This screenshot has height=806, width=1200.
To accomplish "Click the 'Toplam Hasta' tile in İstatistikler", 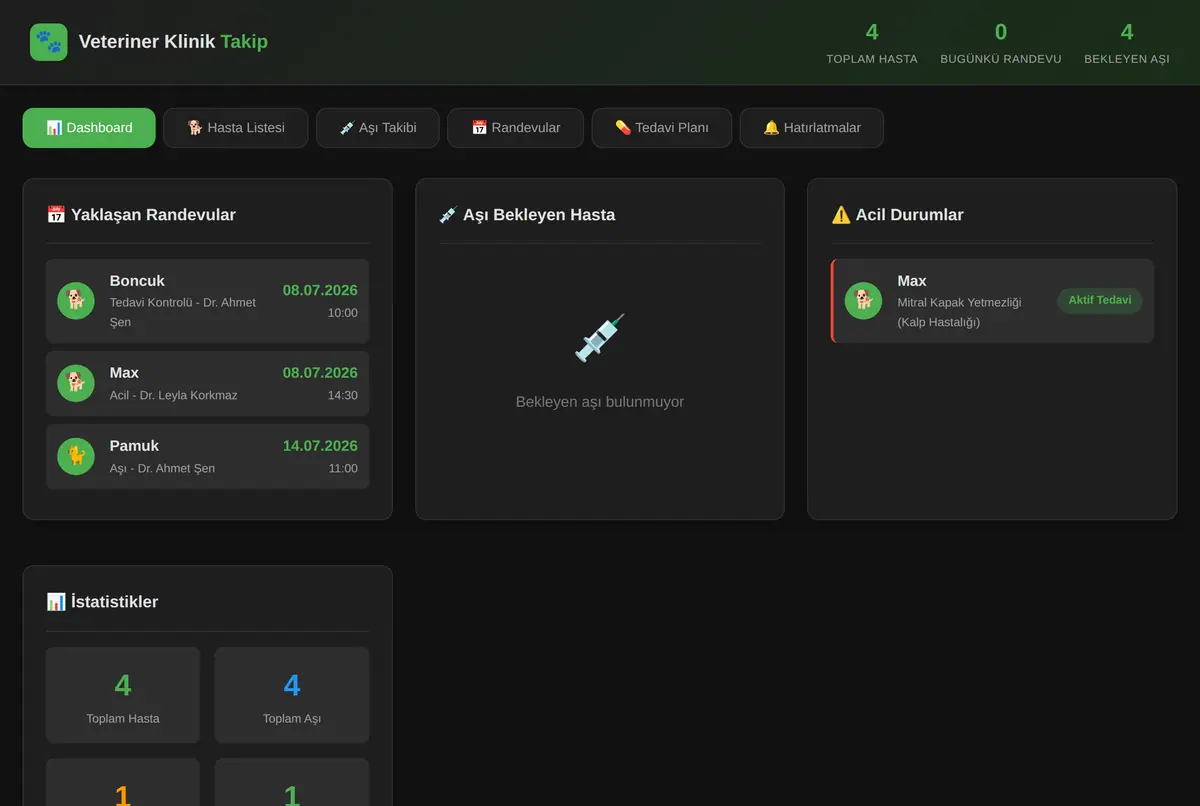I will click(123, 695).
